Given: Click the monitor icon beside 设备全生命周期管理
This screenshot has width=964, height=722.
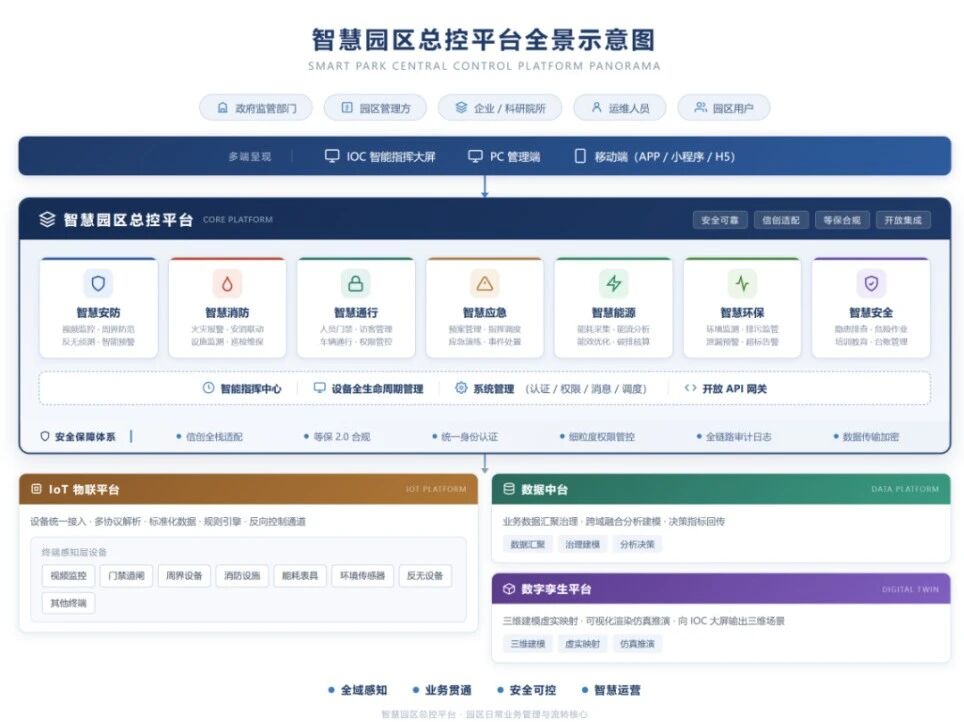Looking at the screenshot, I should click(x=320, y=388).
